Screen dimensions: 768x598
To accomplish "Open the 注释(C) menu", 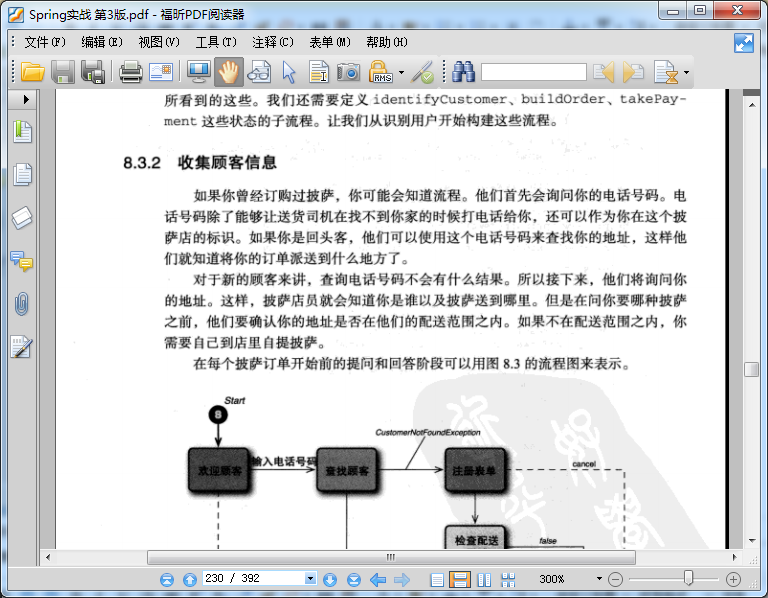I will [273, 42].
